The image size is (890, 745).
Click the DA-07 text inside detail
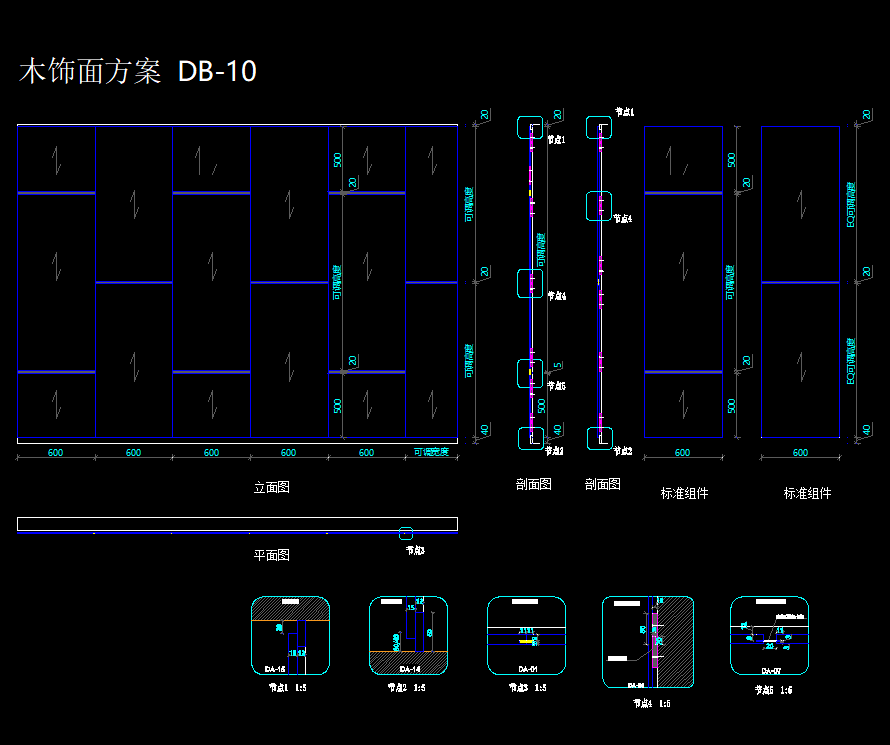(x=771, y=671)
